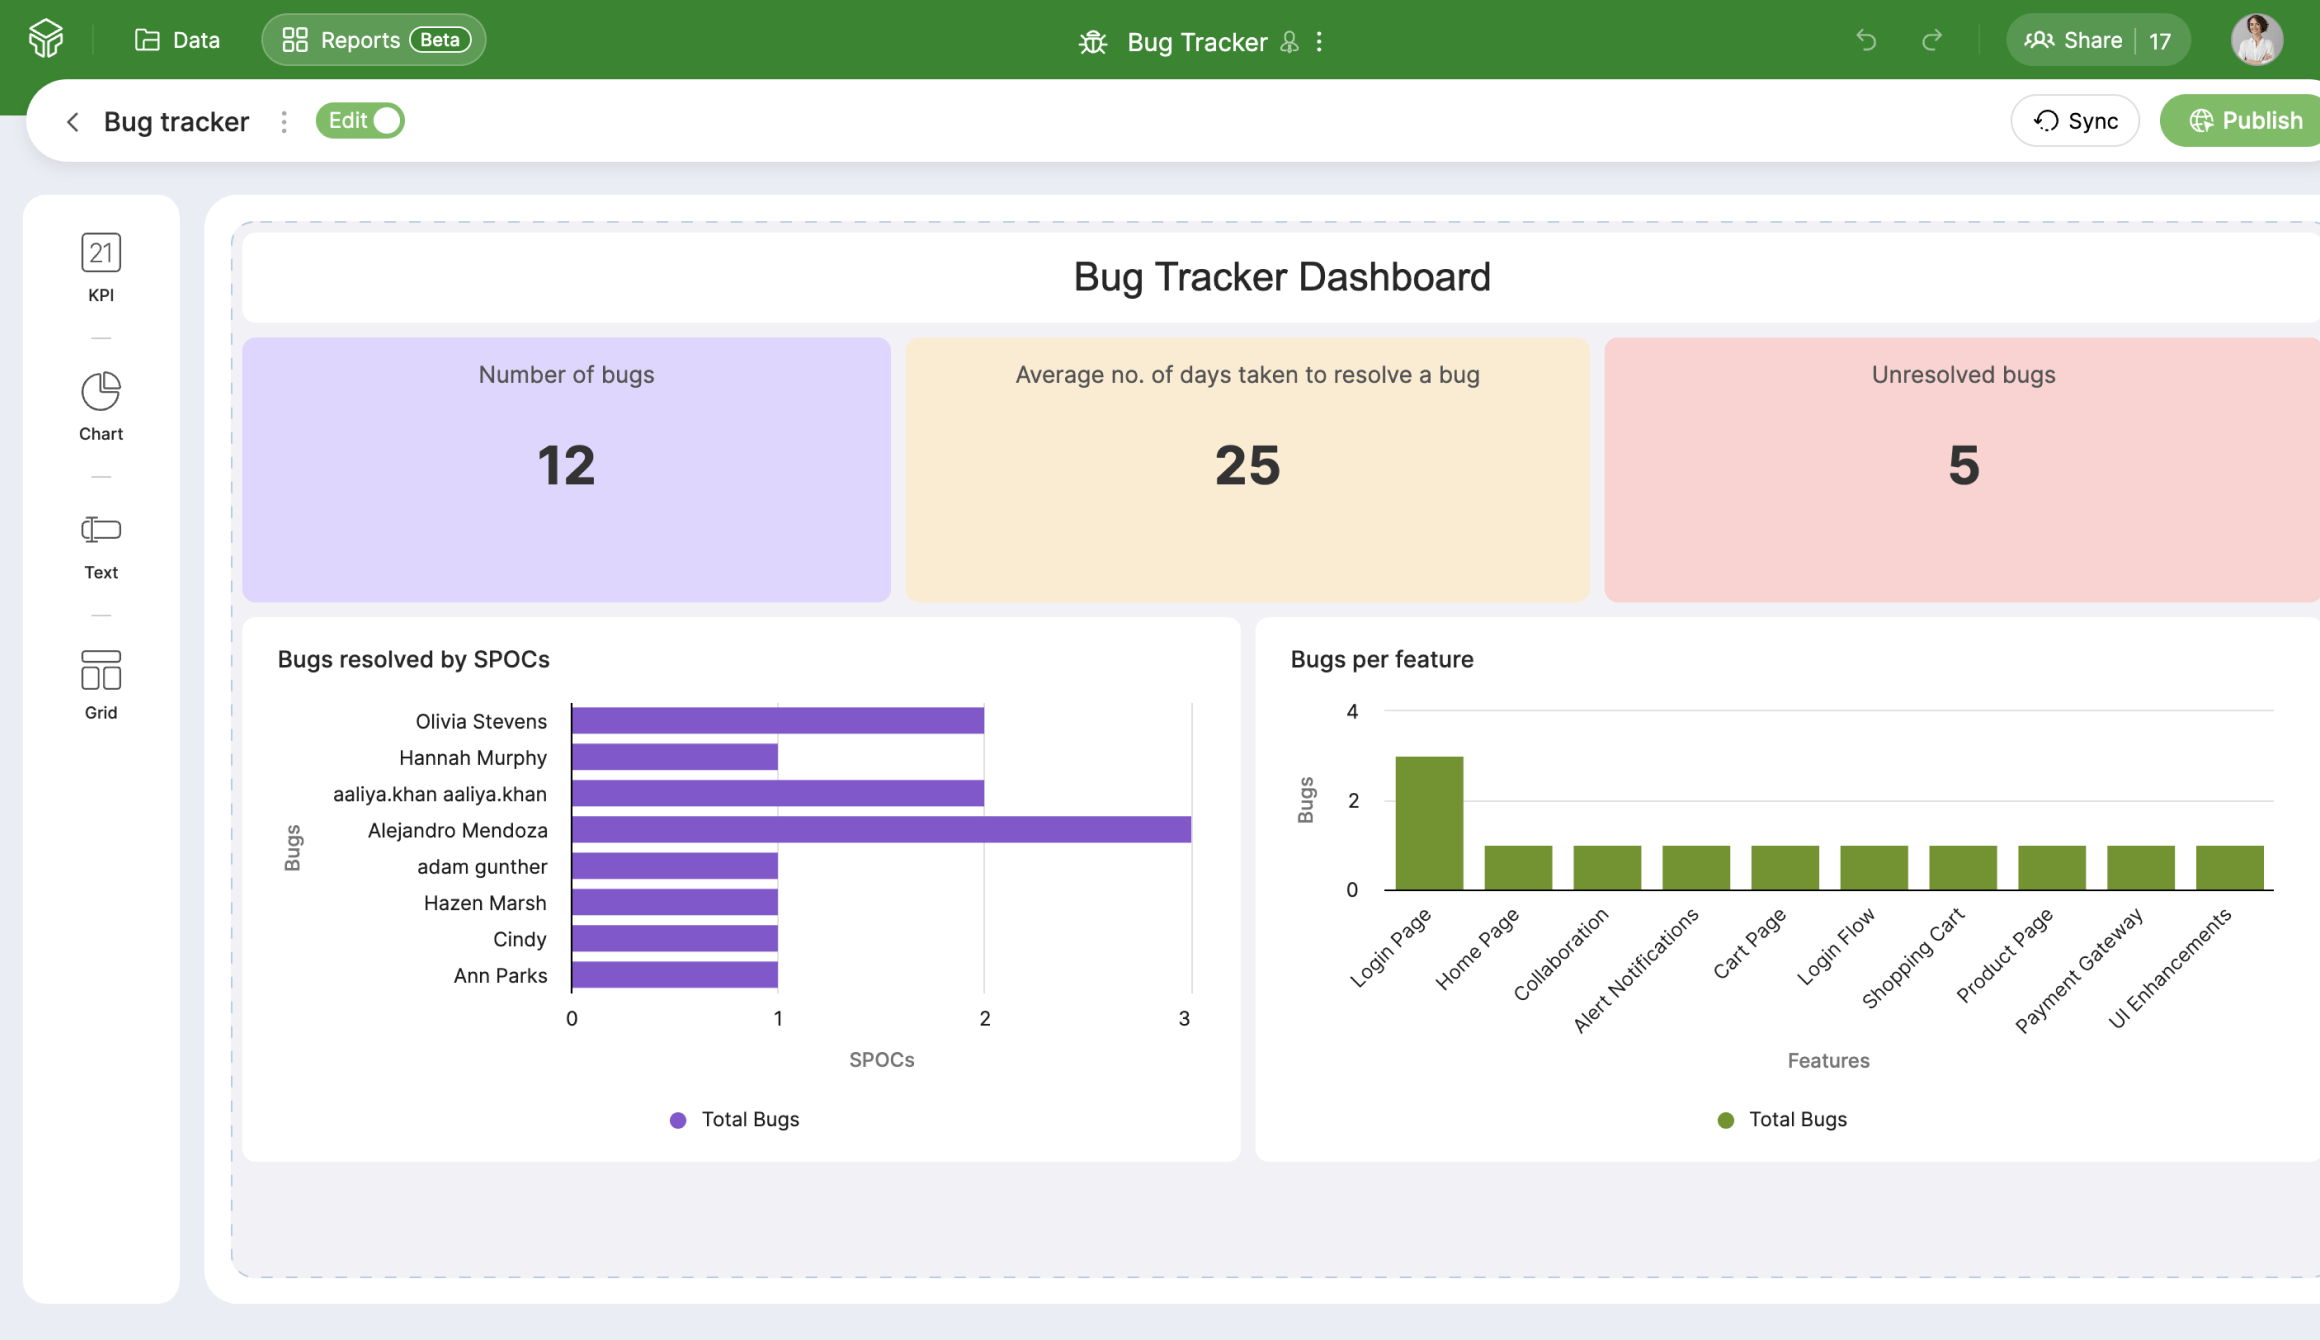This screenshot has height=1340, width=2320.
Task: Open the Share button
Action: 2073,40
